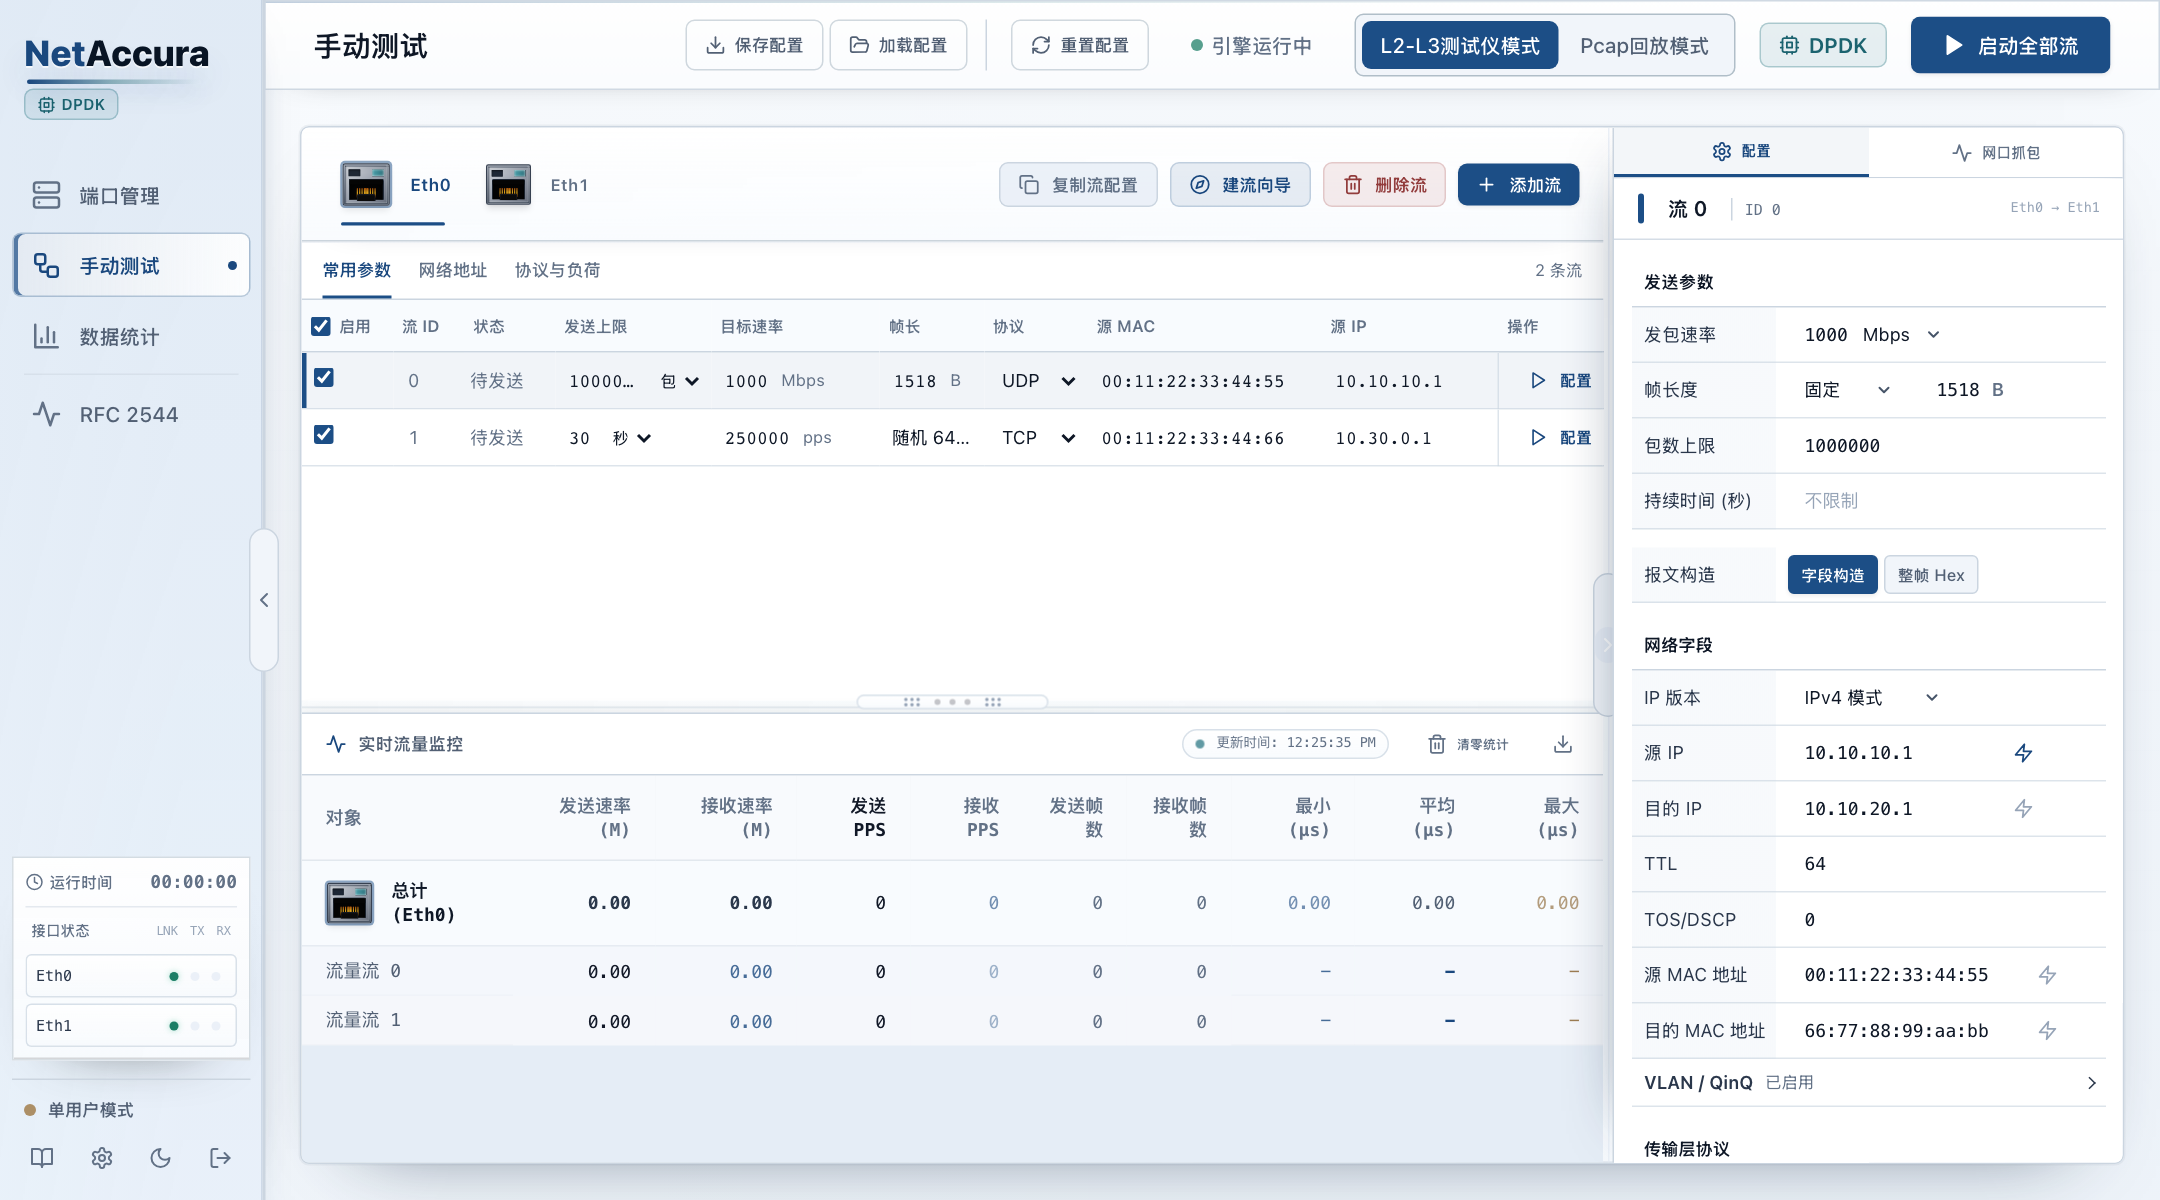Start flow 0 with play icon
Image resolution: width=2160 pixels, height=1200 pixels.
1538,381
